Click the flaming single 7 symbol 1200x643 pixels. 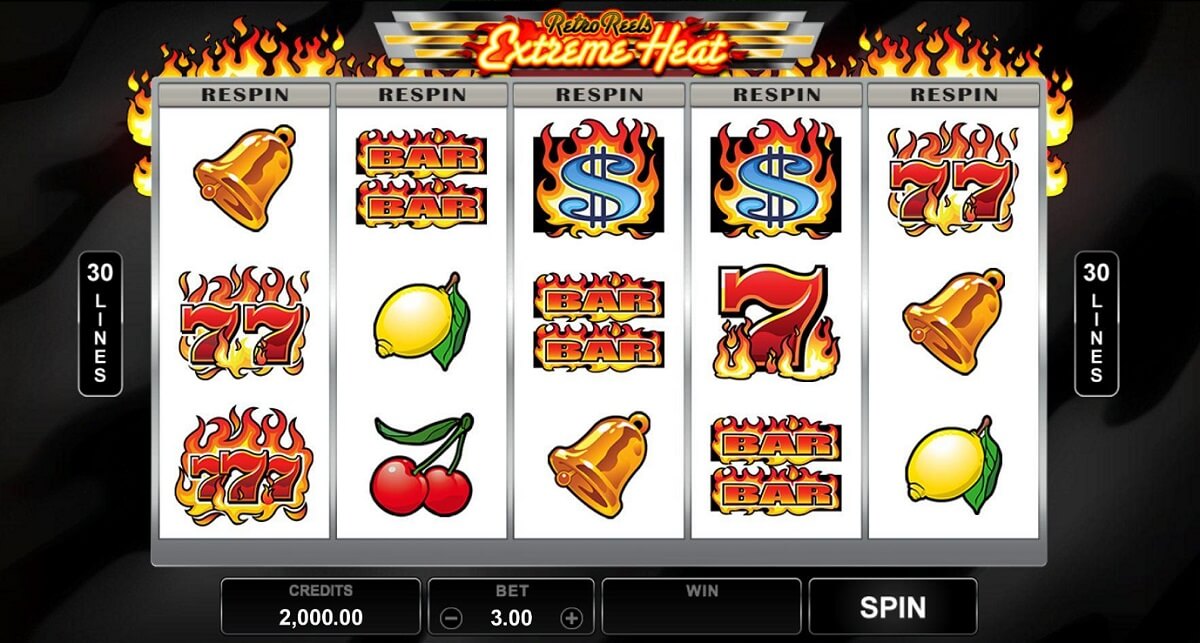(776, 322)
